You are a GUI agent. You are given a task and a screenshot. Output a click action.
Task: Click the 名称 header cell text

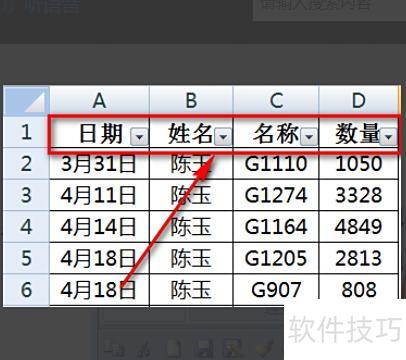tap(276, 134)
